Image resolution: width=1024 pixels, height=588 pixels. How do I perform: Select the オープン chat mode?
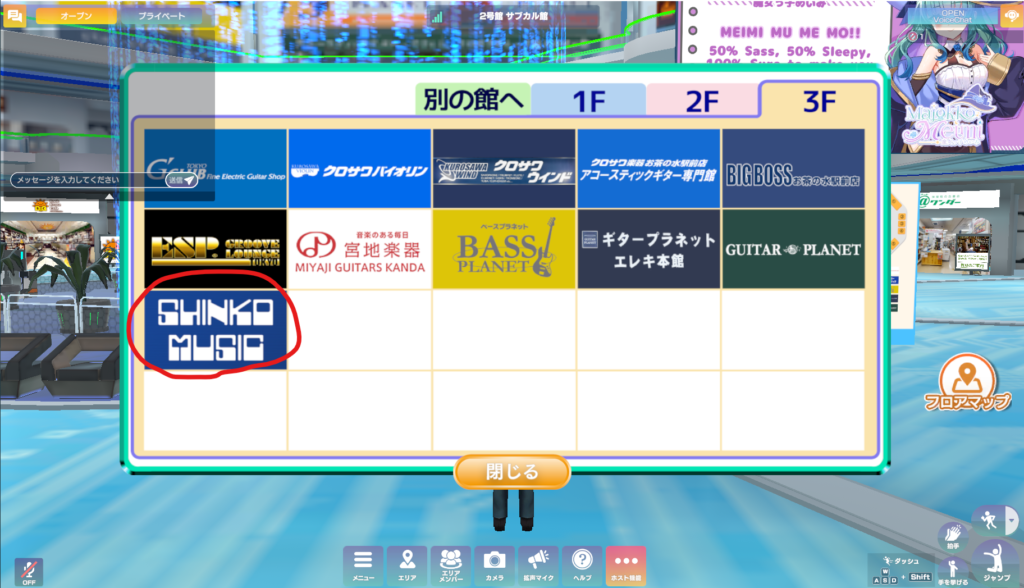click(76, 16)
